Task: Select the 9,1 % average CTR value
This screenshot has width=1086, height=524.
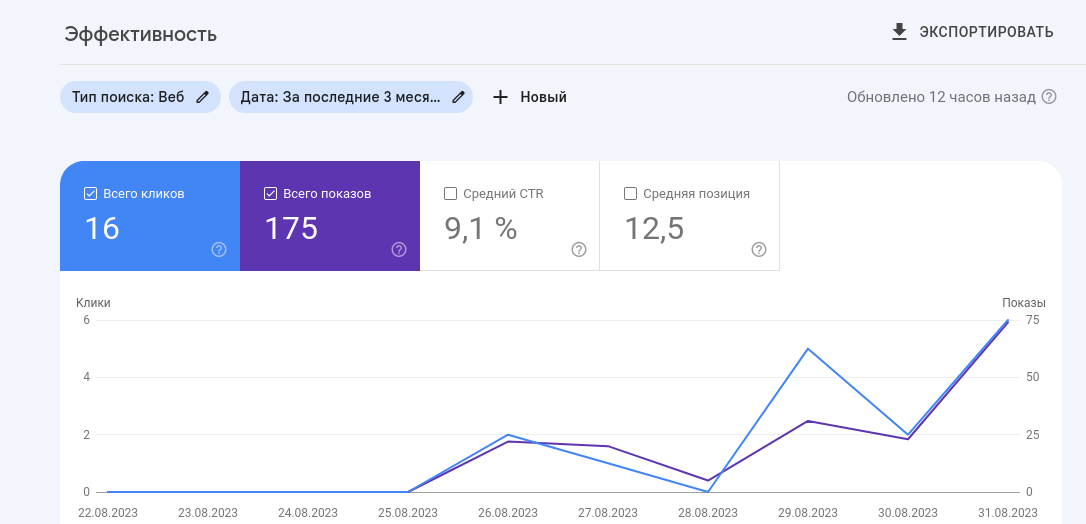Action: pyautogui.click(x=481, y=229)
